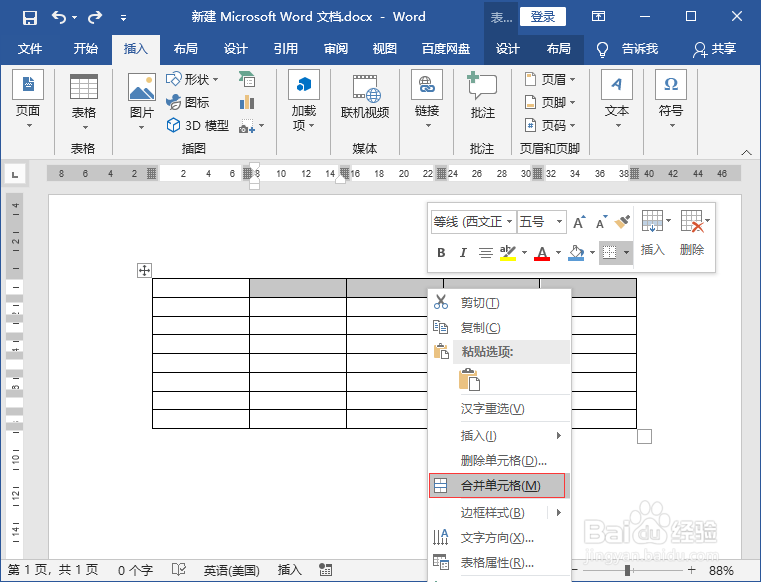Switch to the 百度网盘 tab

pyautogui.click(x=446, y=49)
